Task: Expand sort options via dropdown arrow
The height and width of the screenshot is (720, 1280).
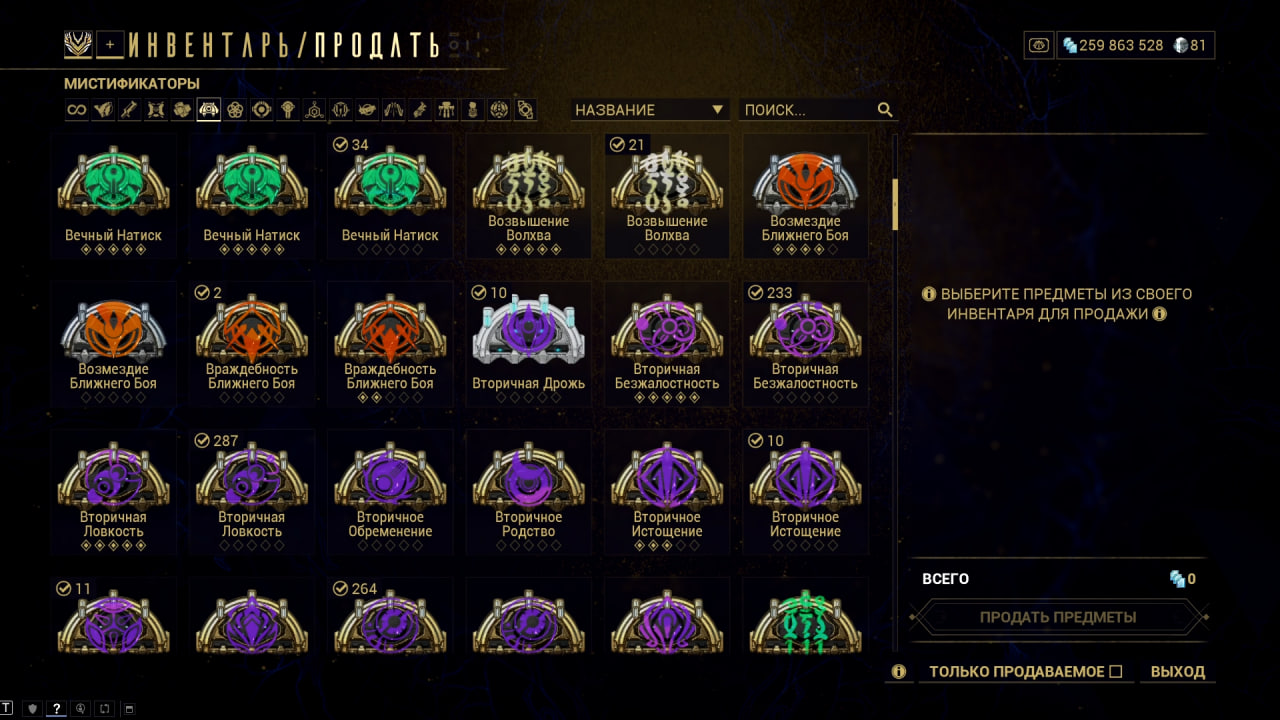Action: [x=717, y=110]
